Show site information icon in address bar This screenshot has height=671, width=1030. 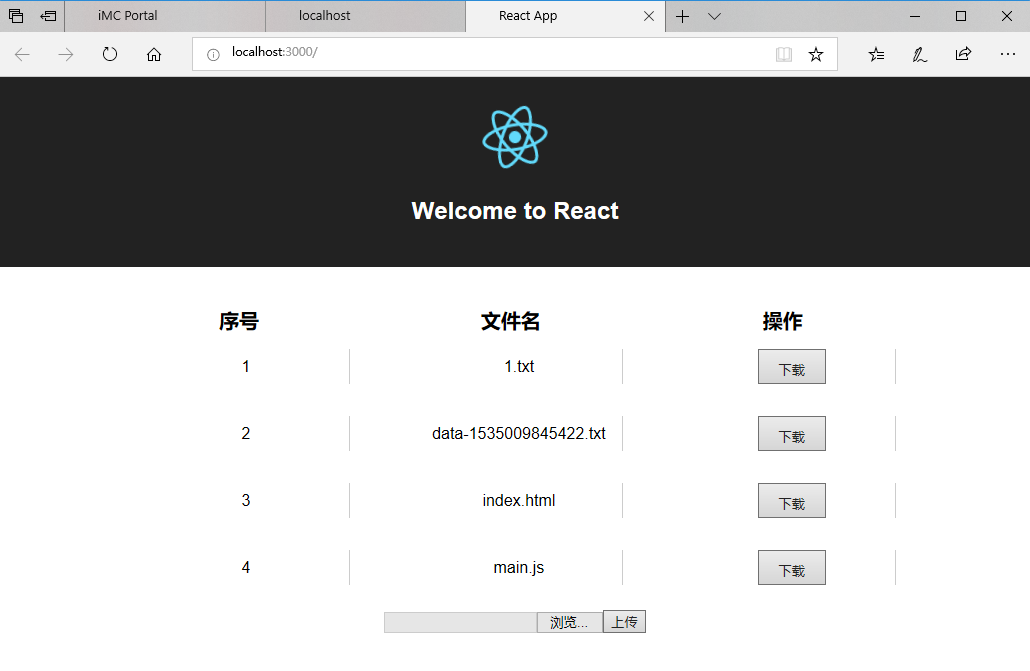pyautogui.click(x=213, y=55)
